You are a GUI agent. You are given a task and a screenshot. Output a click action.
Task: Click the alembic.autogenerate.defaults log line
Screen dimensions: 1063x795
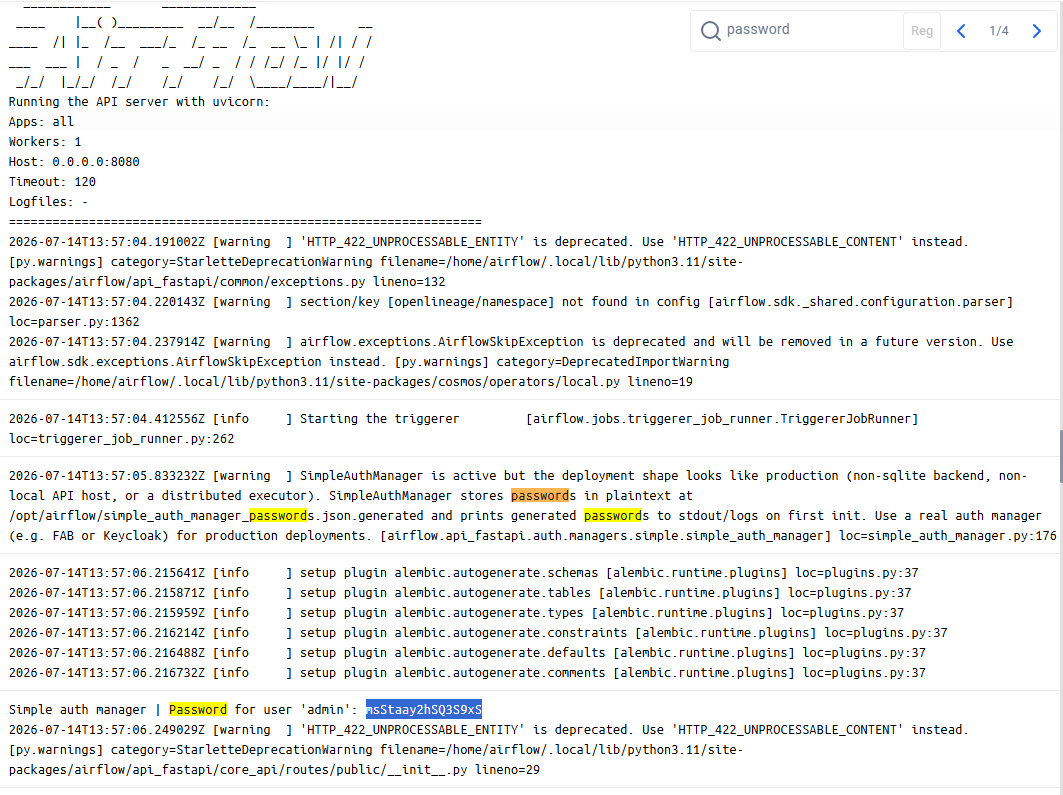tap(467, 653)
